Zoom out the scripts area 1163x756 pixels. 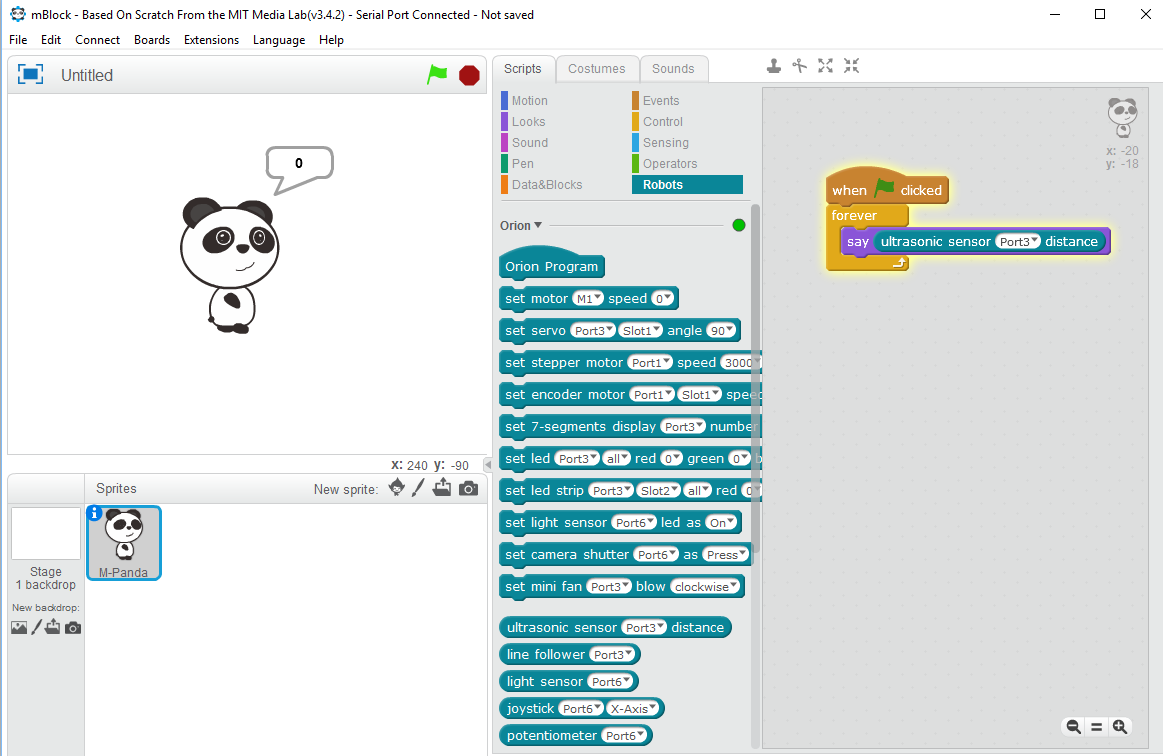point(1073,727)
